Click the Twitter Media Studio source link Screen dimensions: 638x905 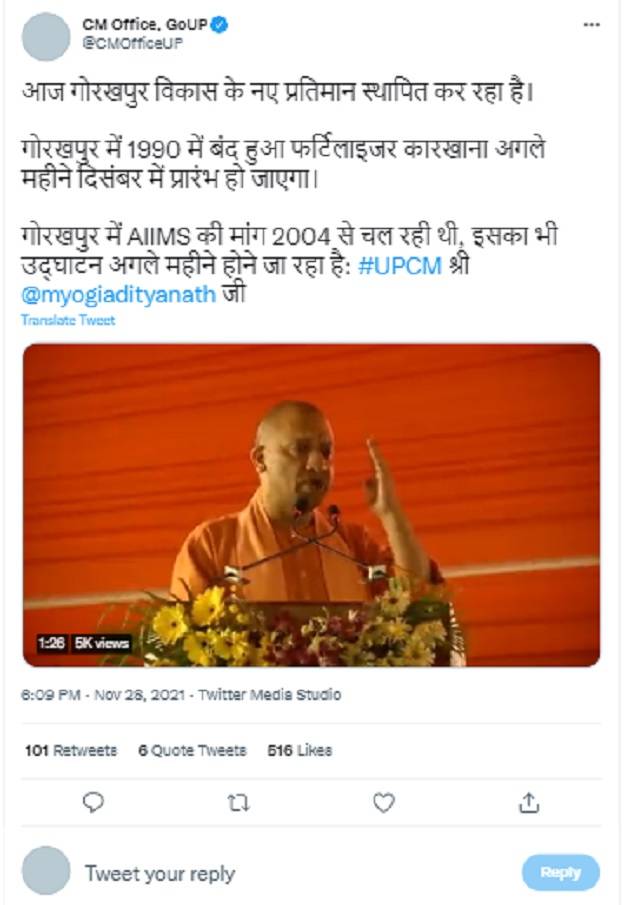(270, 694)
